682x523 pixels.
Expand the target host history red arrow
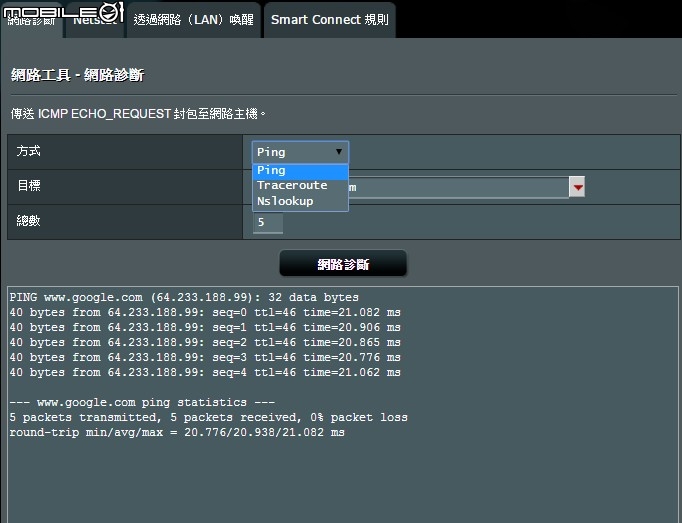click(577, 187)
